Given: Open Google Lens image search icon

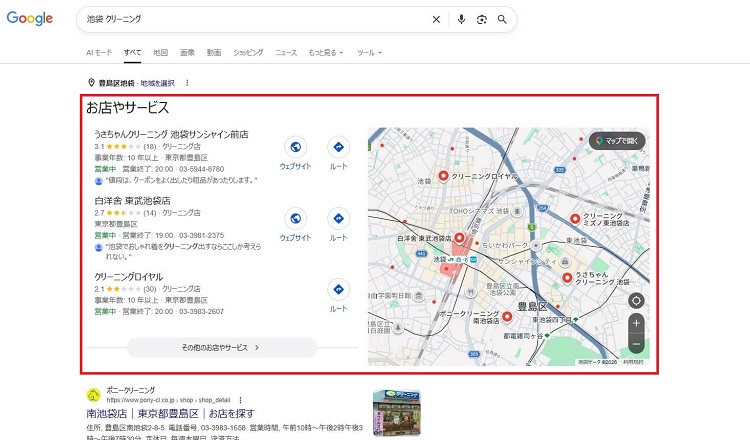Looking at the screenshot, I should (x=482, y=19).
